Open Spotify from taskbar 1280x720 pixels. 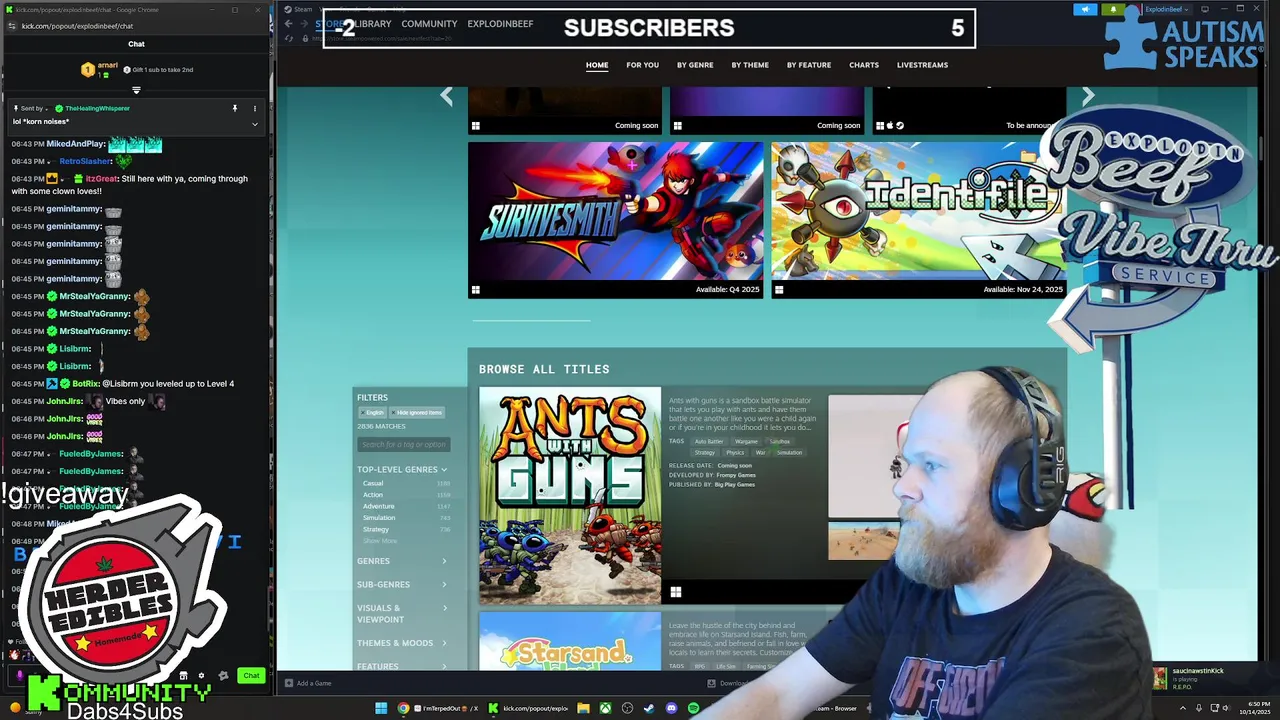point(693,708)
